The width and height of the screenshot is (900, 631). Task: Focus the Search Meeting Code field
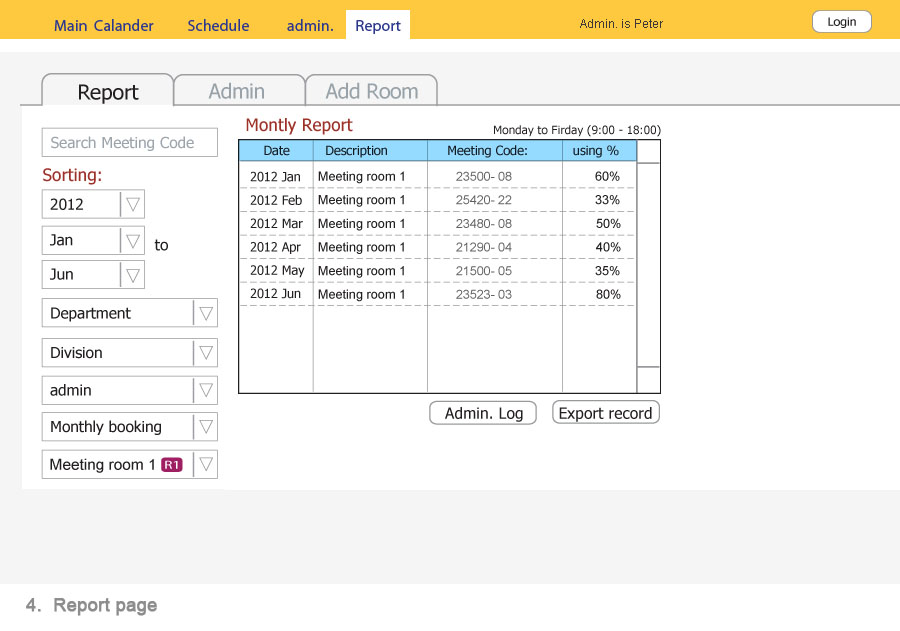tap(130, 142)
